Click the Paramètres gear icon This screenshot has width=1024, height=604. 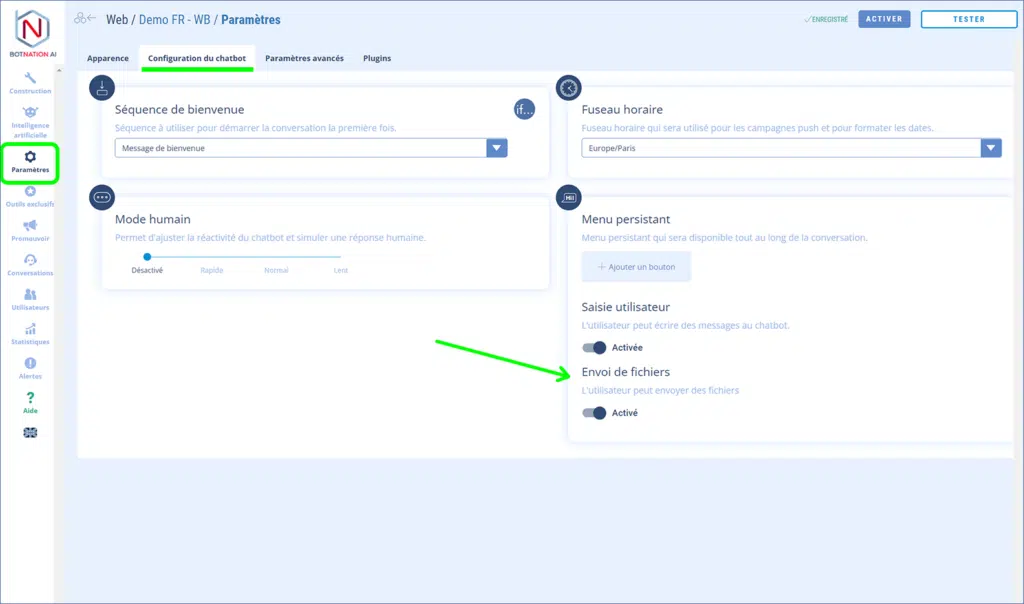pos(30,157)
